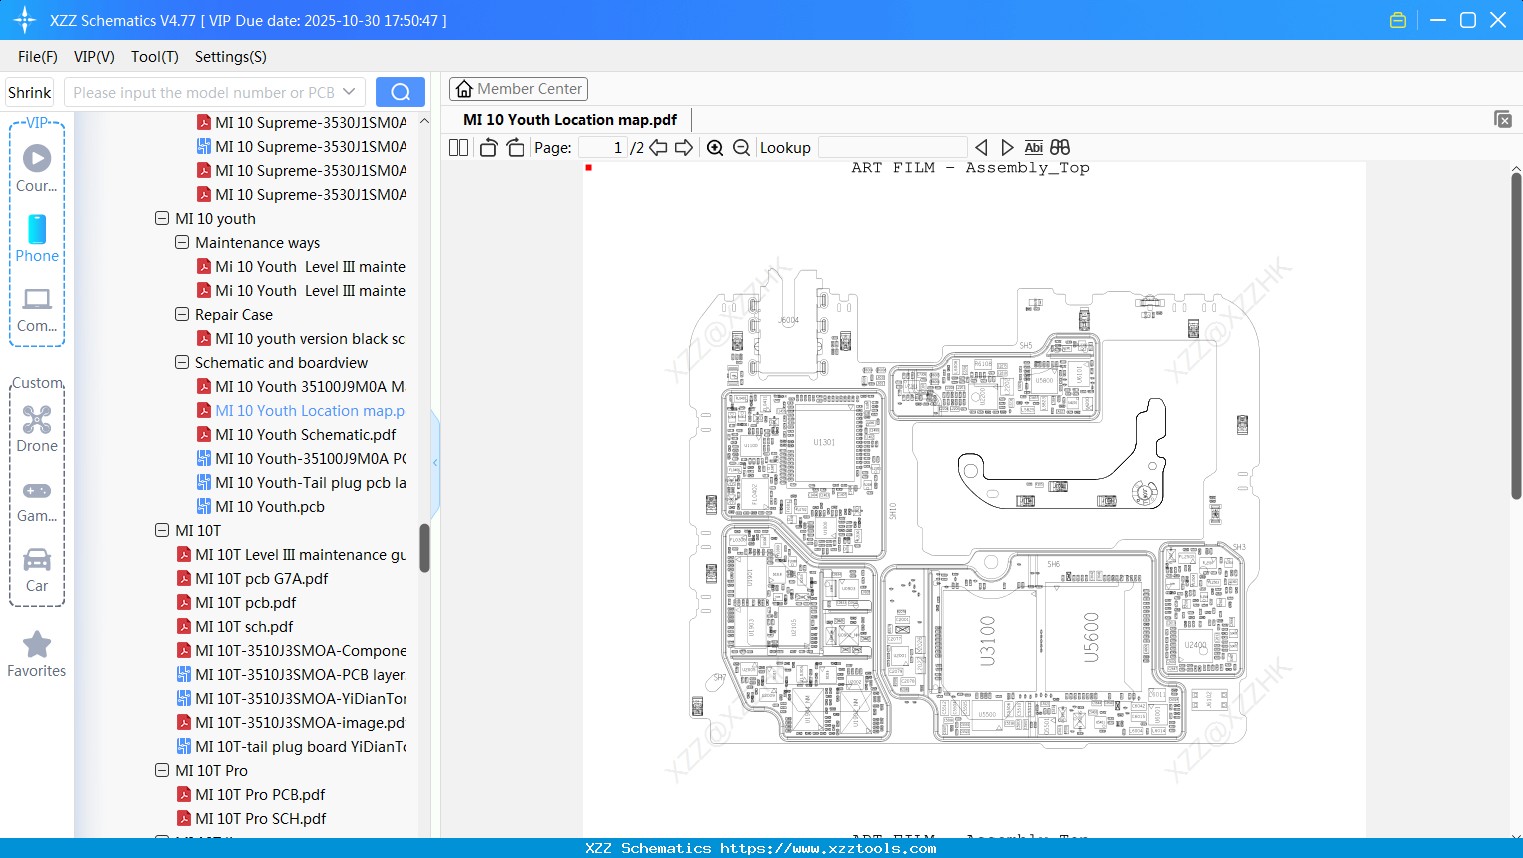Switch to two-page layout view
Viewport: 1523px width, 858px height.
pyautogui.click(x=457, y=147)
